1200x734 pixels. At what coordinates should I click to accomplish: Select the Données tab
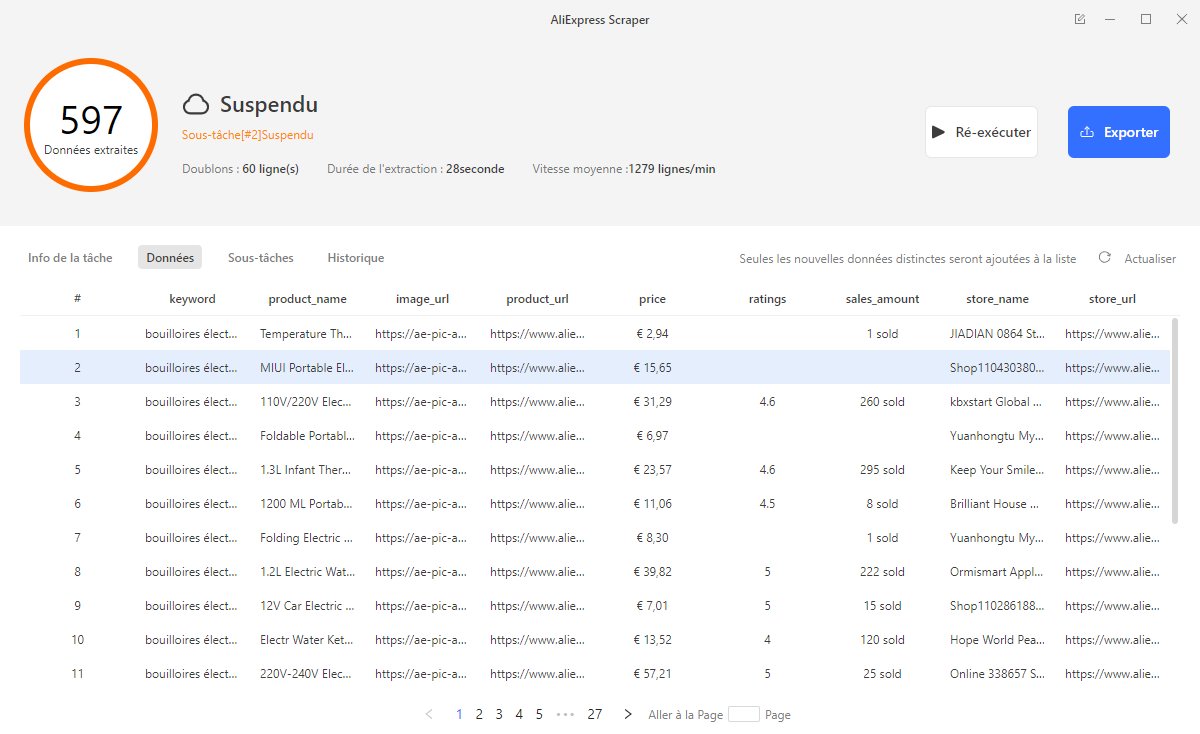tap(170, 258)
